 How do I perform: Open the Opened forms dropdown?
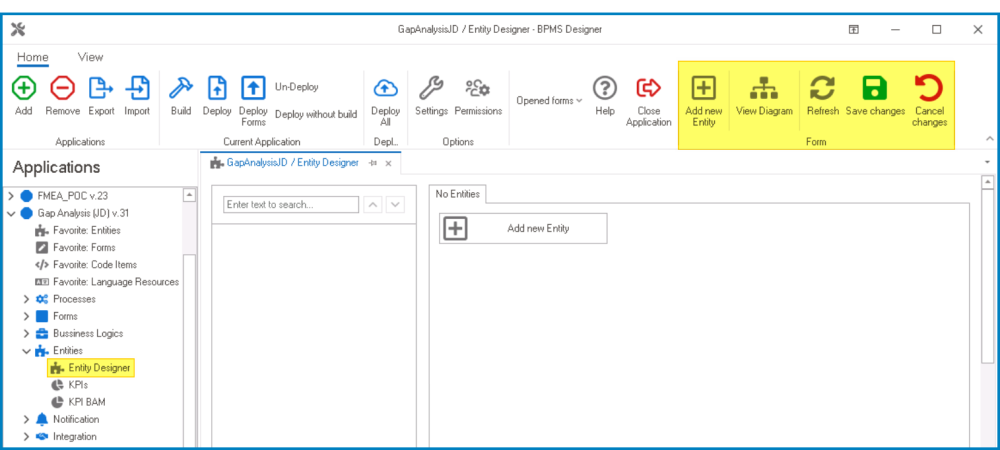549,101
